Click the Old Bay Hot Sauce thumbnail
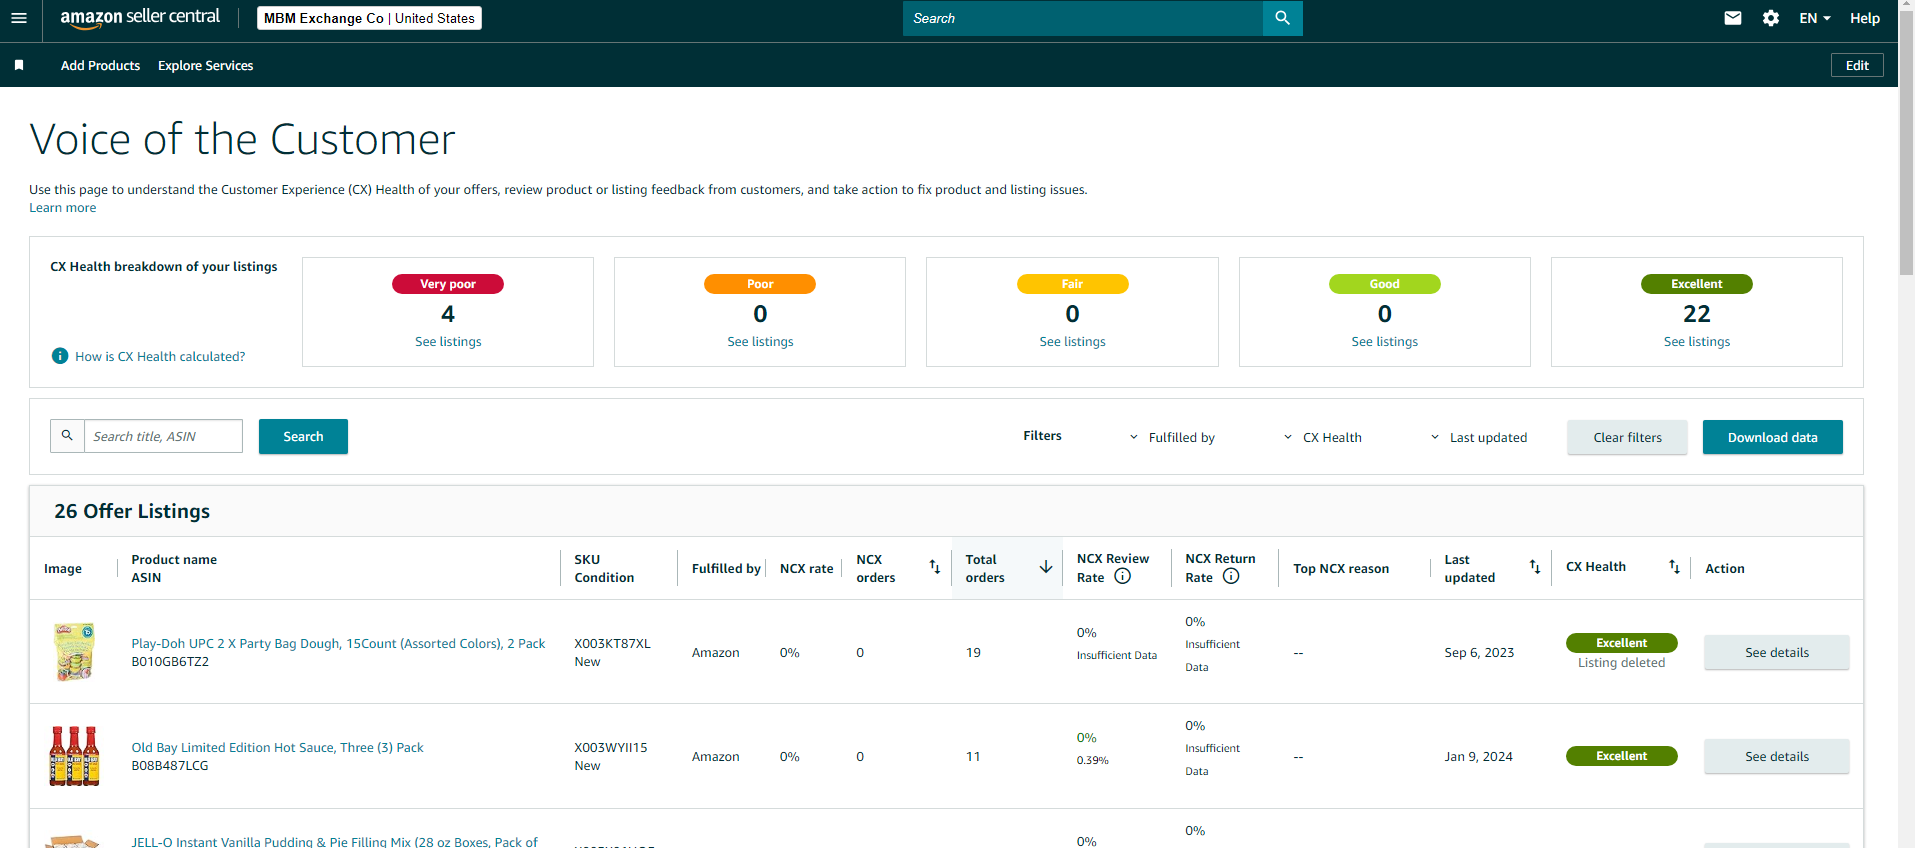The width and height of the screenshot is (1915, 848). click(74, 756)
